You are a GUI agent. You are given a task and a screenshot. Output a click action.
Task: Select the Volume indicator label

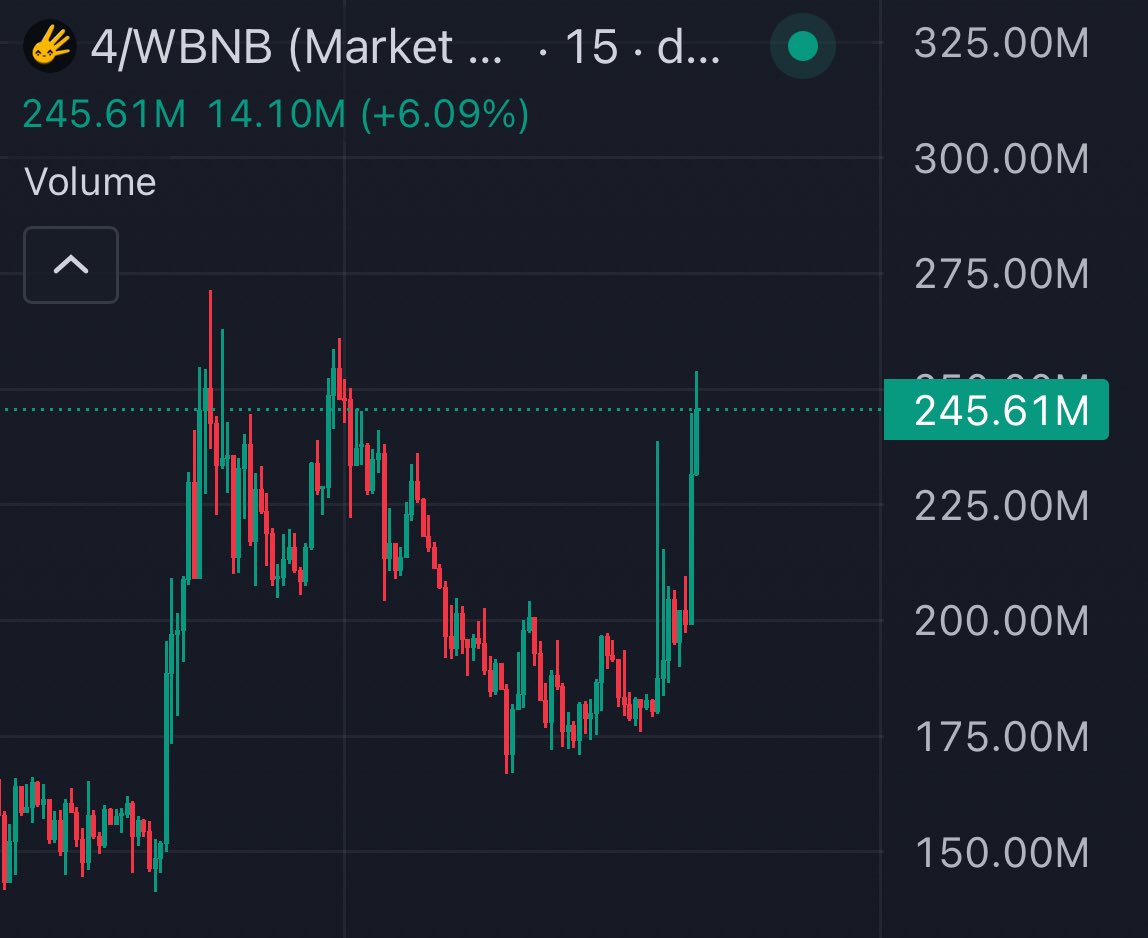point(90,182)
